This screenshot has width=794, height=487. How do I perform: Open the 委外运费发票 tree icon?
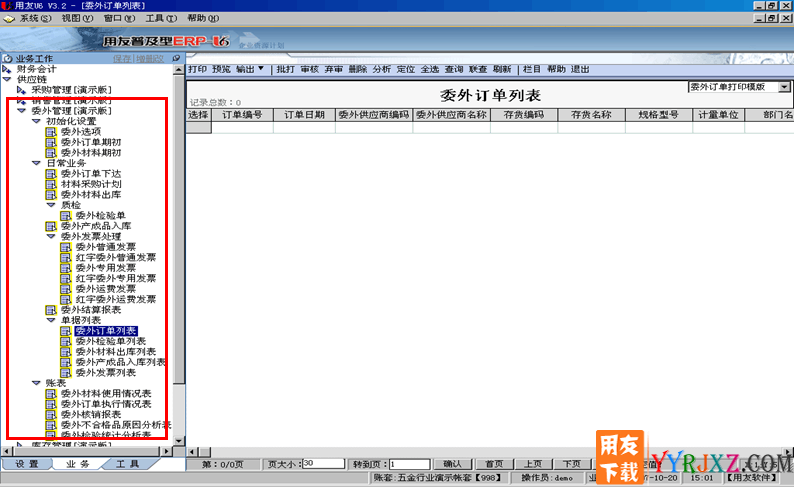pos(66,289)
